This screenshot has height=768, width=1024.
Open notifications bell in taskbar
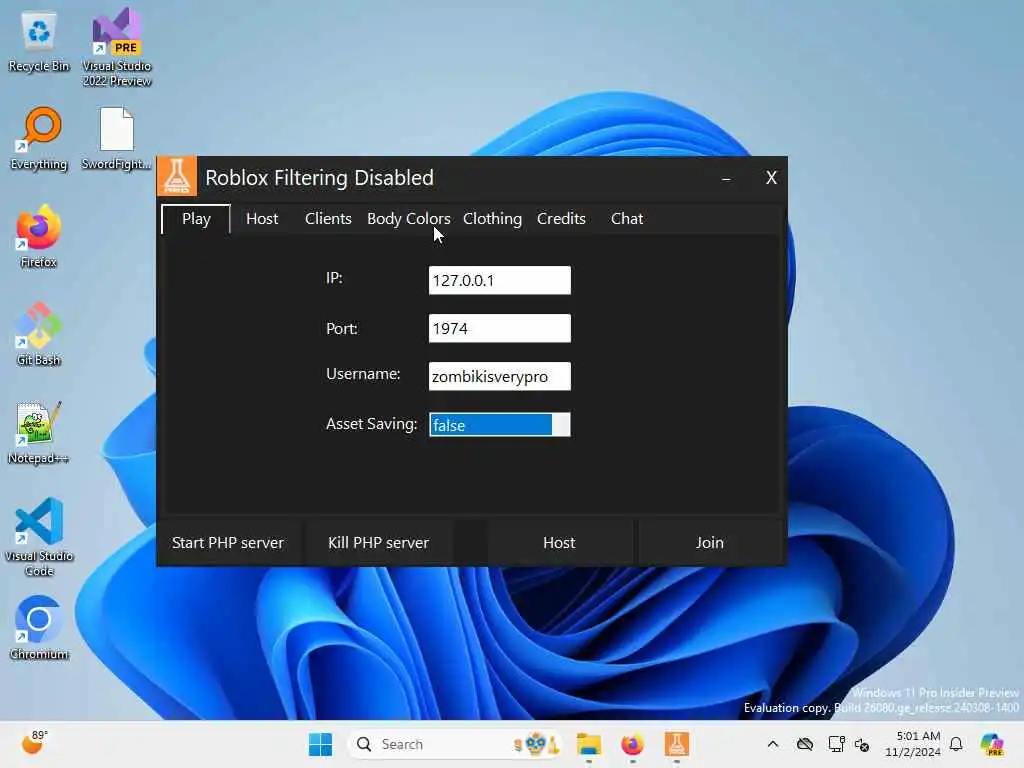956,744
